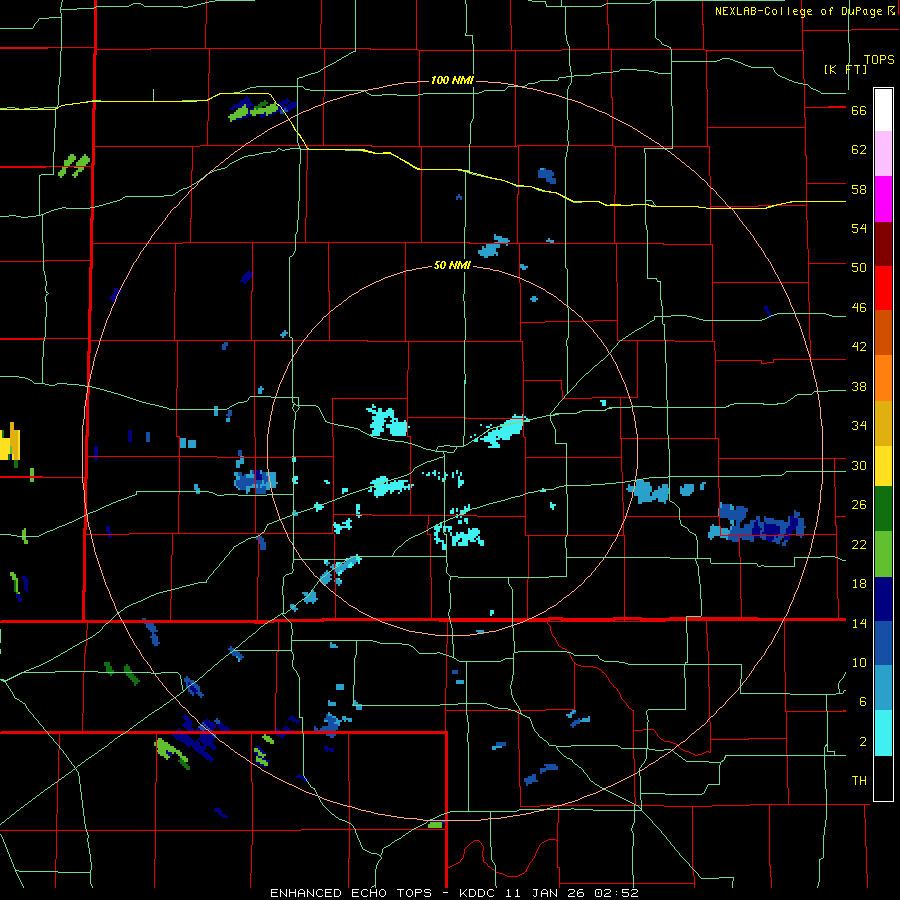Click the magenta legend swatch near 58
Image resolution: width=900 pixels, height=900 pixels.
tap(883, 199)
